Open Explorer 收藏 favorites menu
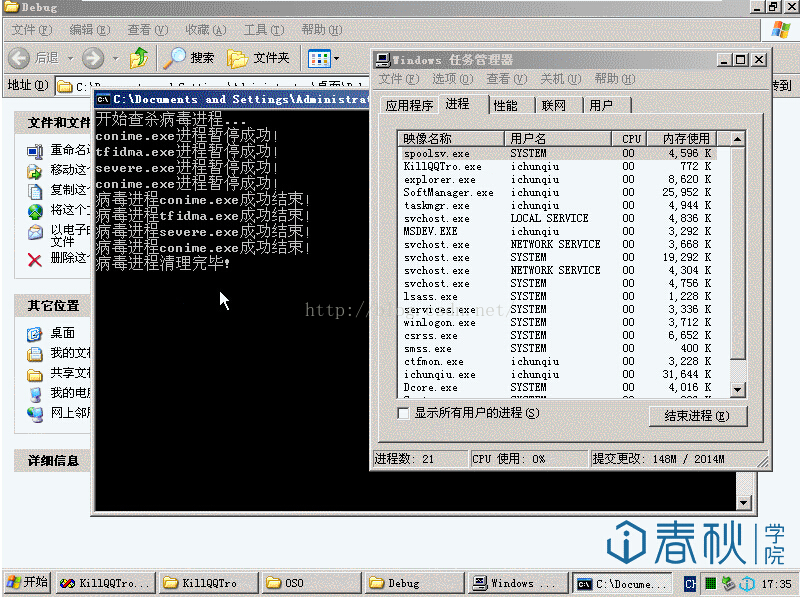Image resolution: width=800 pixels, height=598 pixels. 206,30
